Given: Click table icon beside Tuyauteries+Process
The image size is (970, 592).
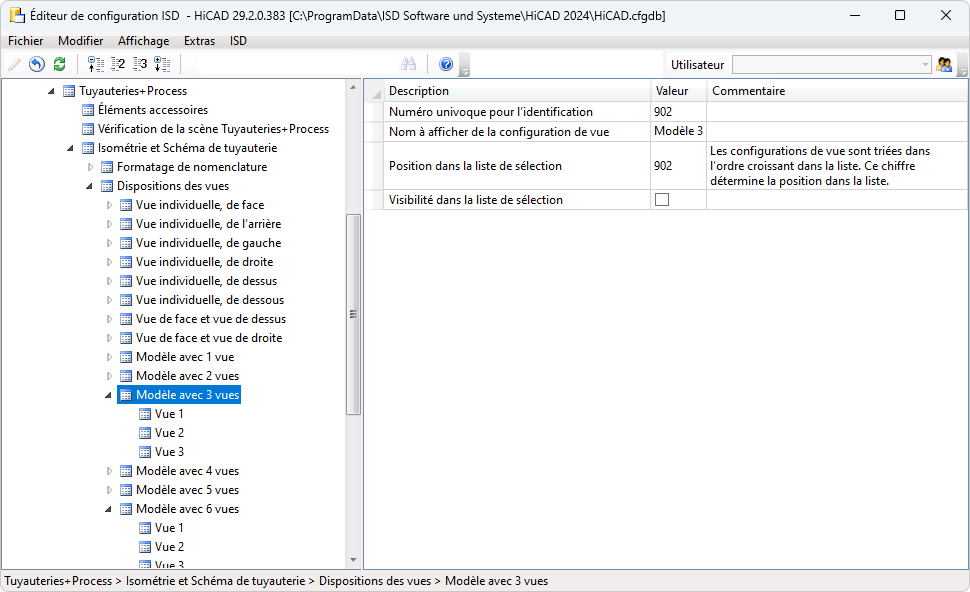Looking at the screenshot, I should pos(69,91).
